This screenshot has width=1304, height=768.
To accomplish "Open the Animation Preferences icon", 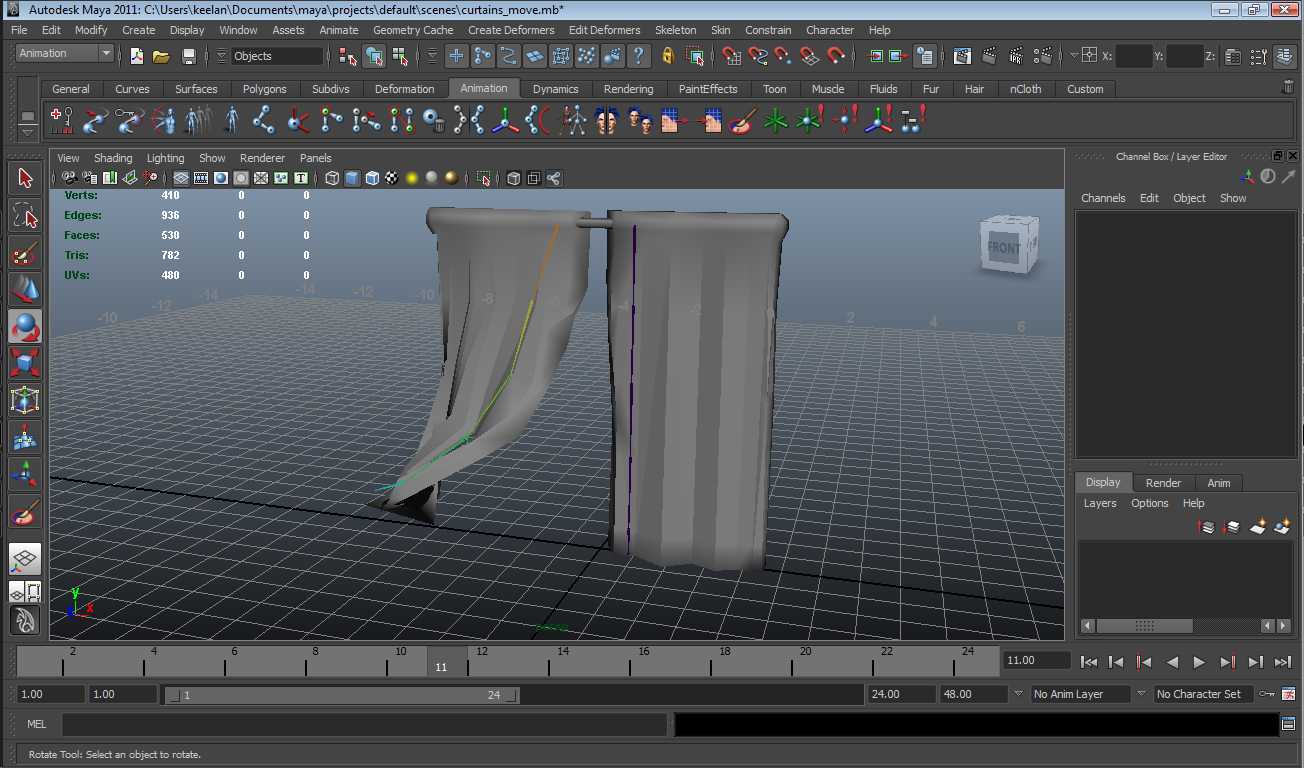I will click(x=1288, y=694).
